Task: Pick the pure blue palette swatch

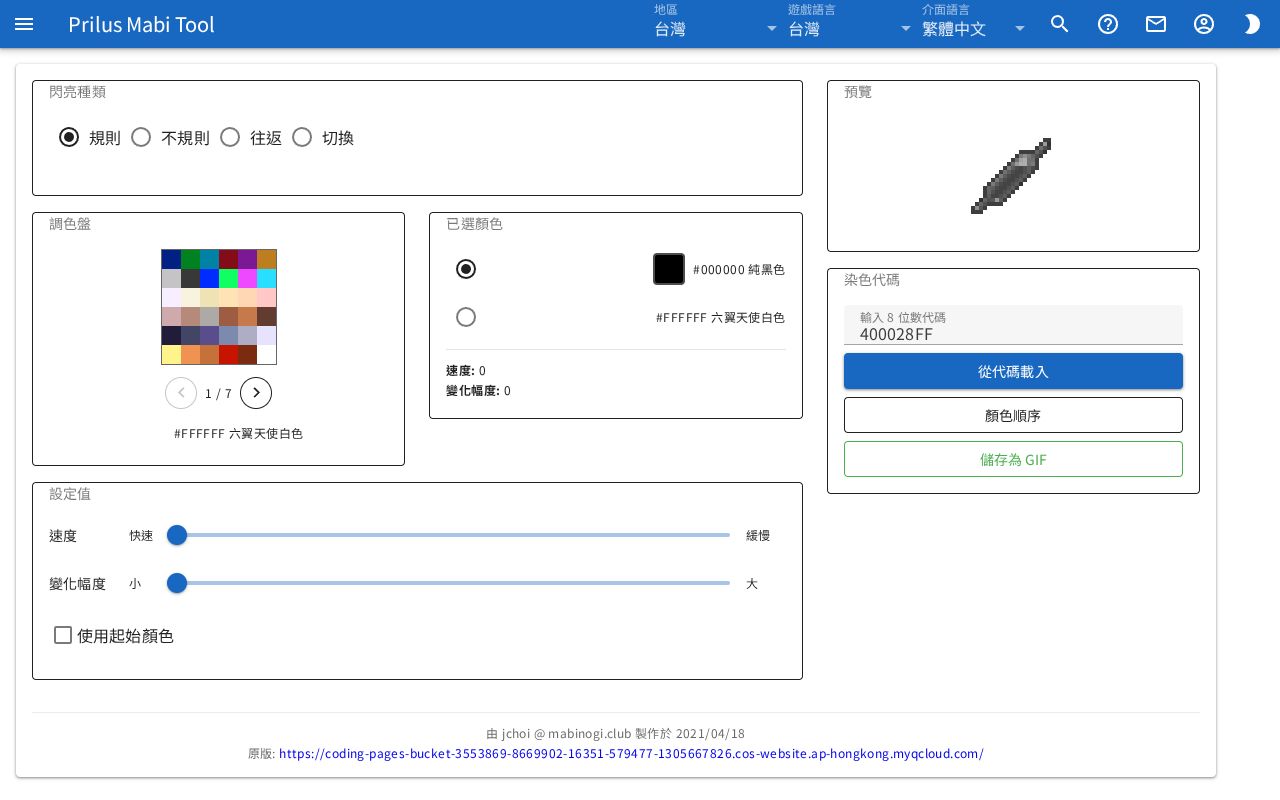Action: coord(209,279)
